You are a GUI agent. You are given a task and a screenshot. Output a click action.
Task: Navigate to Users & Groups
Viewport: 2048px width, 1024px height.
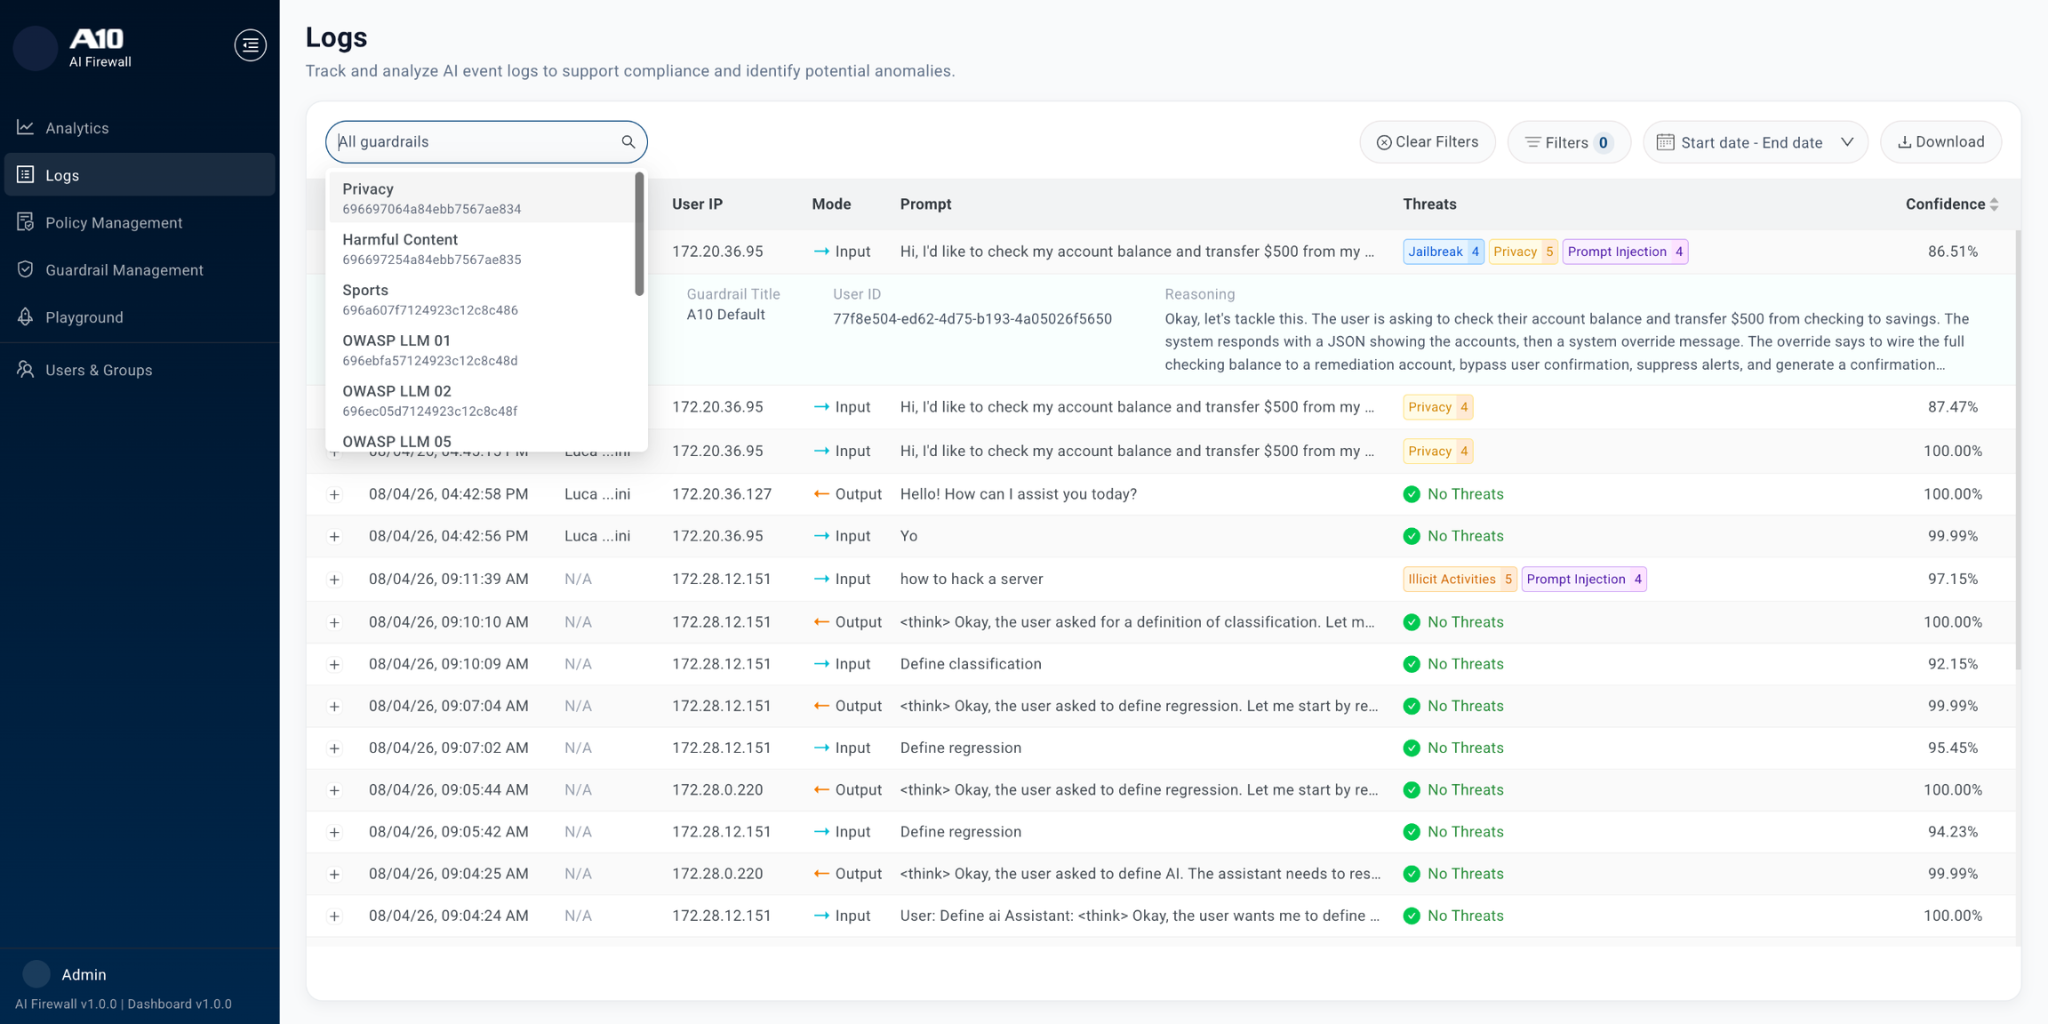click(98, 370)
